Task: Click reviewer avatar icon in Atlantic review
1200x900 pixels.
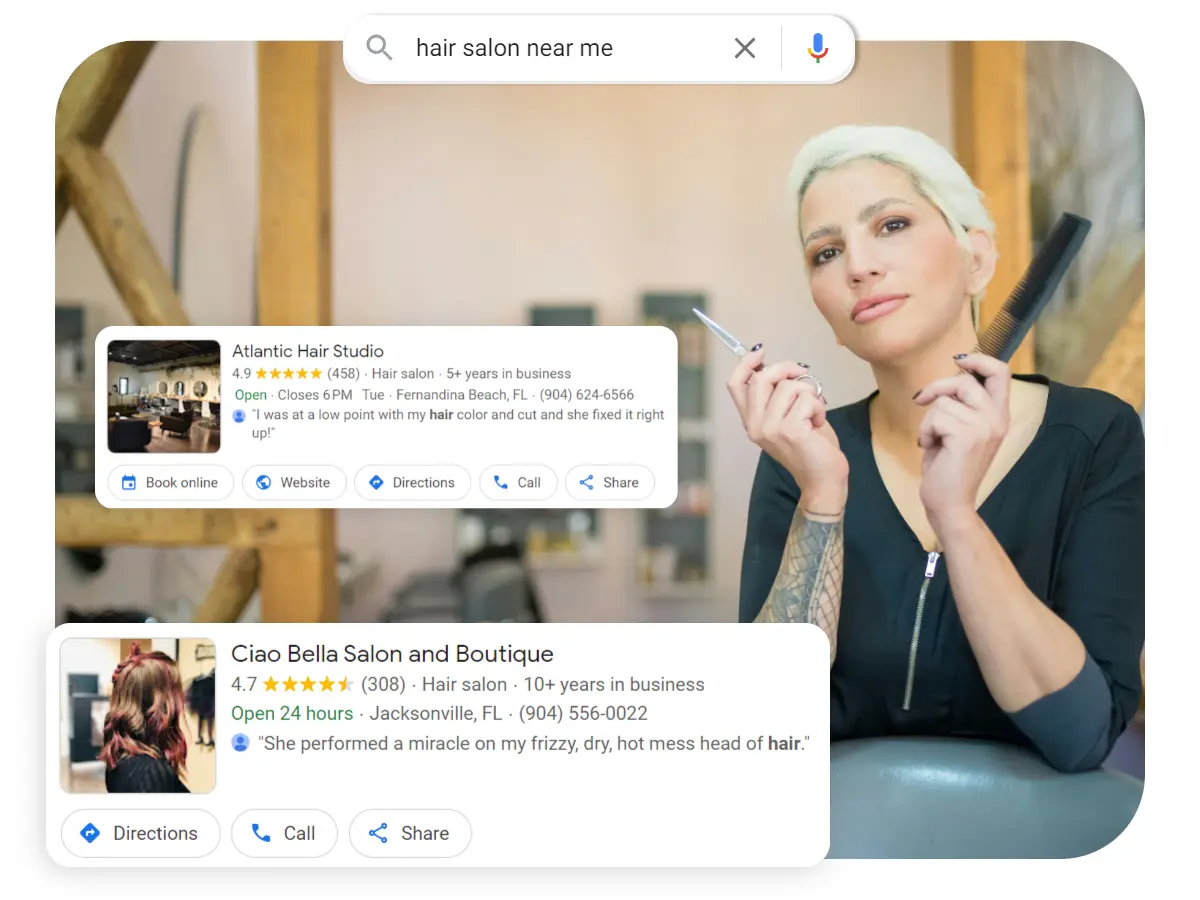Action: [239, 414]
